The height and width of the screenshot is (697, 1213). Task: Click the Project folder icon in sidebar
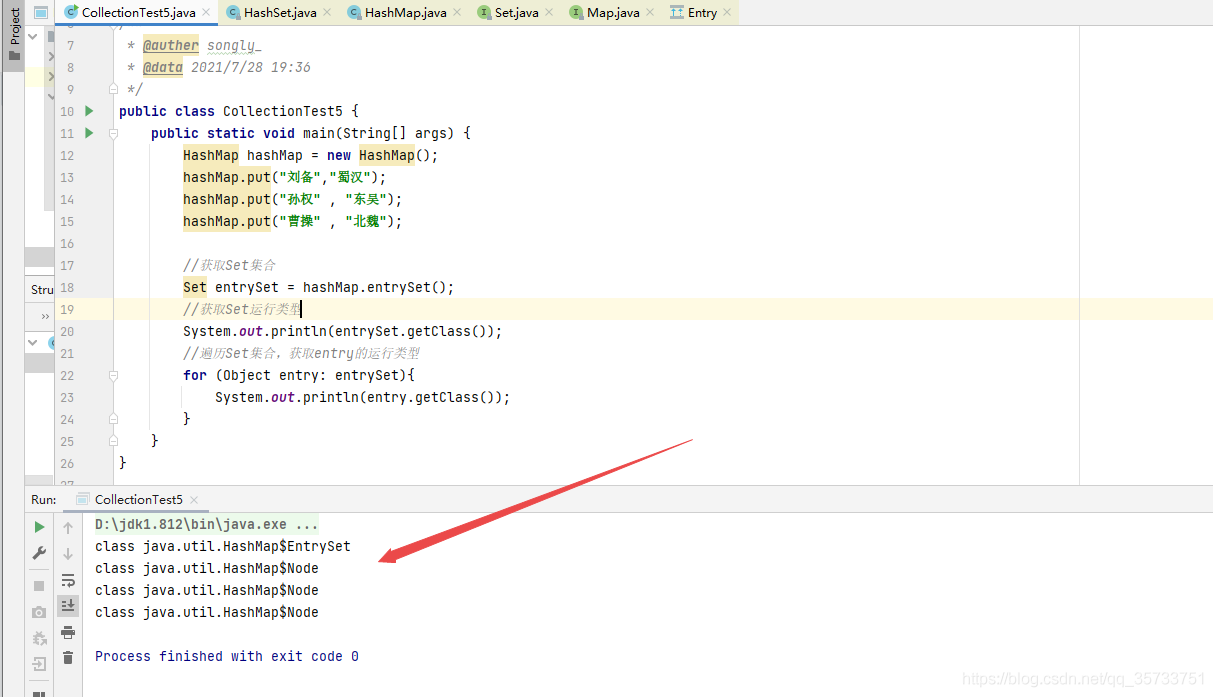[14, 56]
